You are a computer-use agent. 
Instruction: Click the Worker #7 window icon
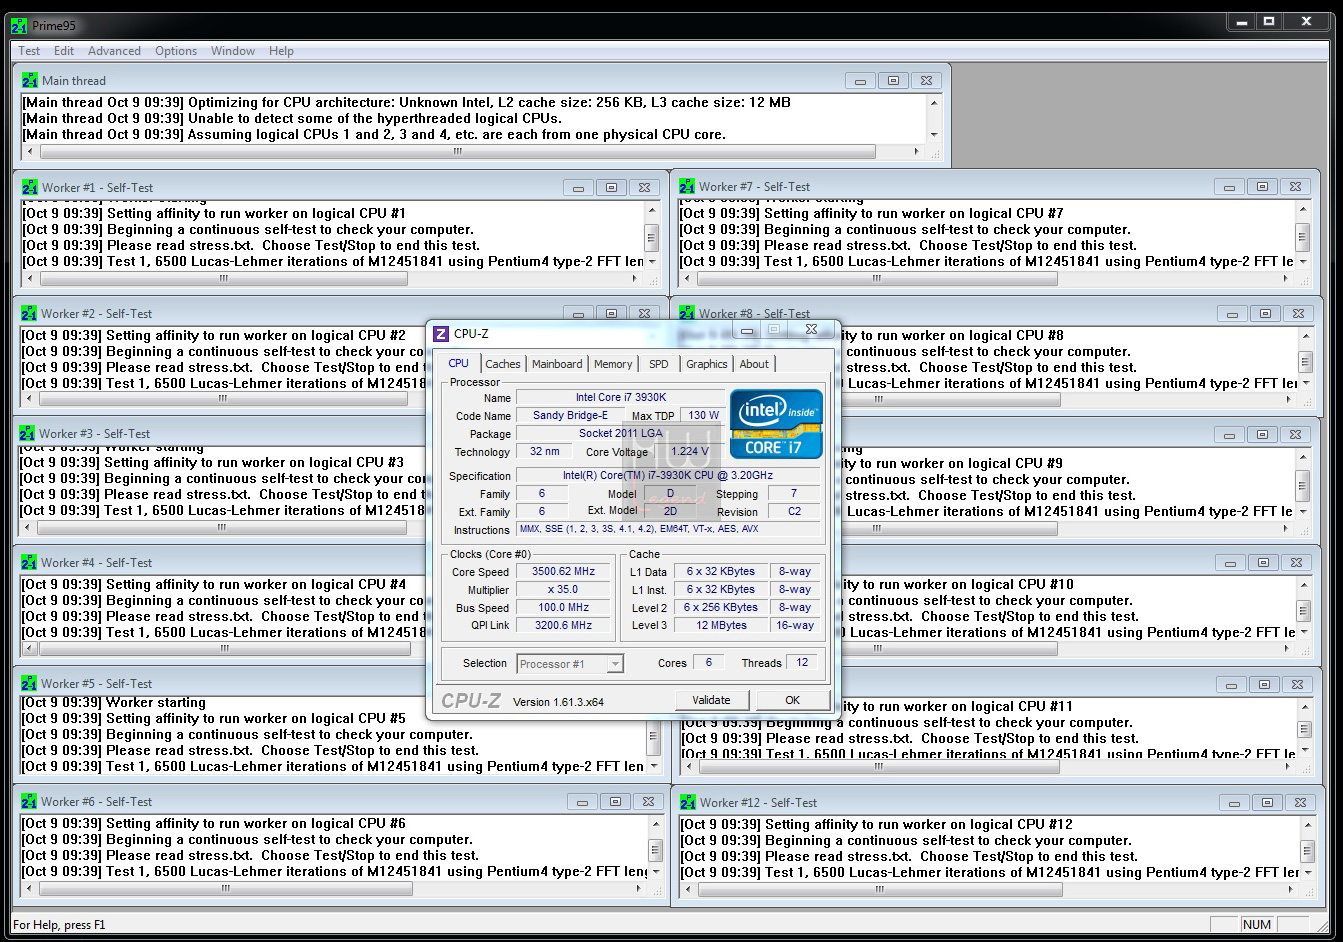(x=687, y=186)
